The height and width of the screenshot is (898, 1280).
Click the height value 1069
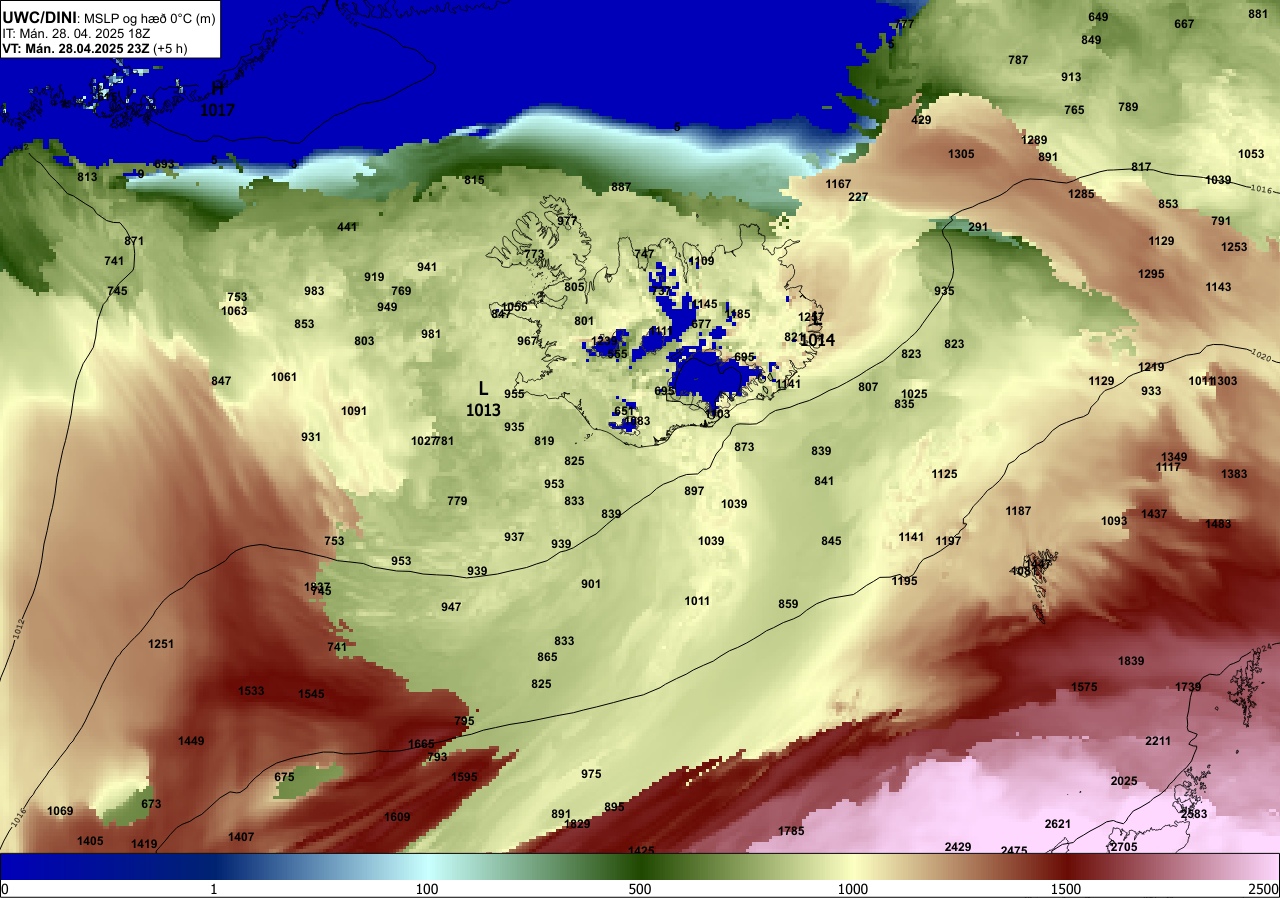(x=60, y=811)
